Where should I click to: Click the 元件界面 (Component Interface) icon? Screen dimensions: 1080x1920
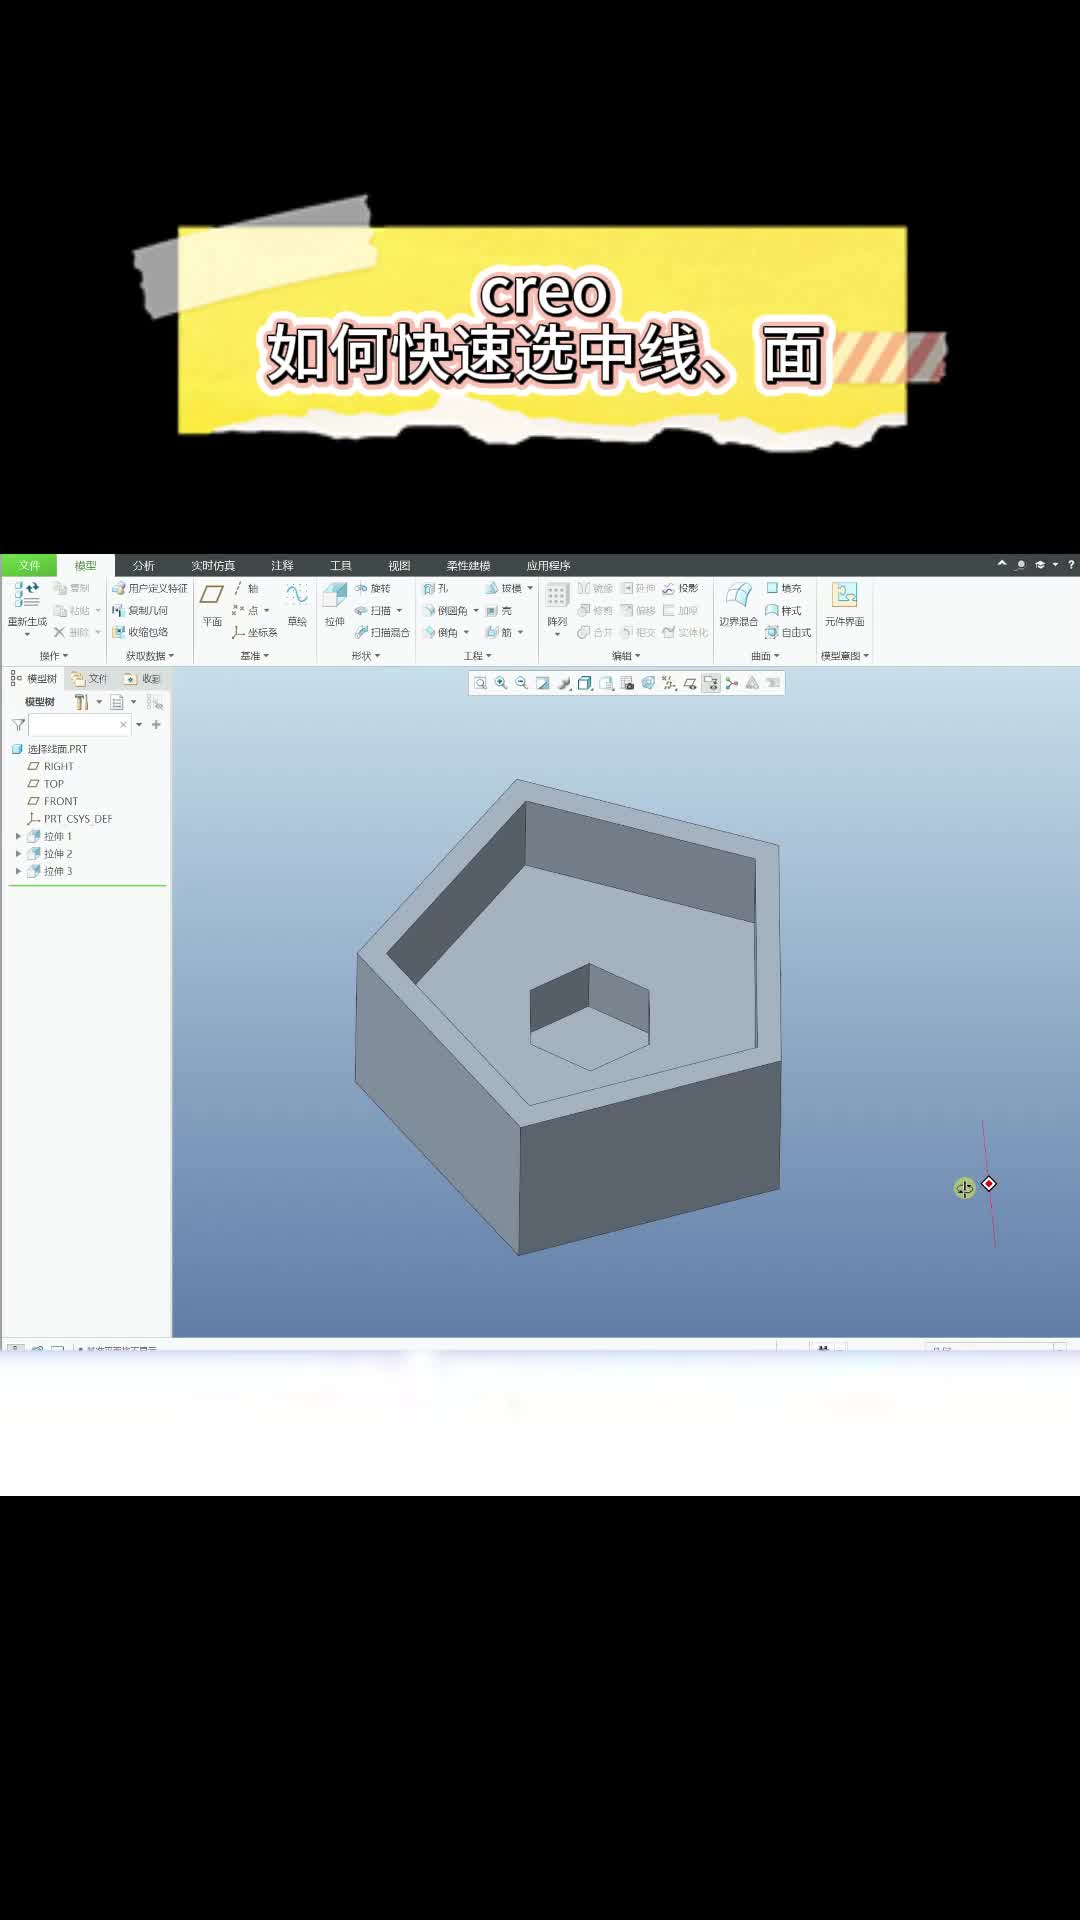tap(844, 604)
